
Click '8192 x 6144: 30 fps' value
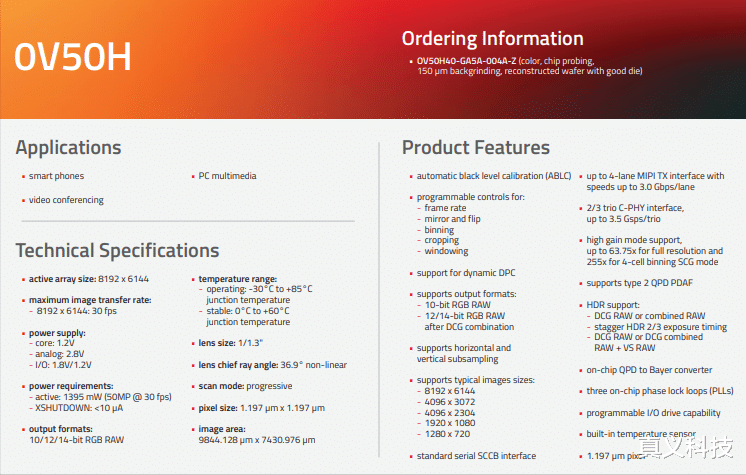[x=76, y=311]
